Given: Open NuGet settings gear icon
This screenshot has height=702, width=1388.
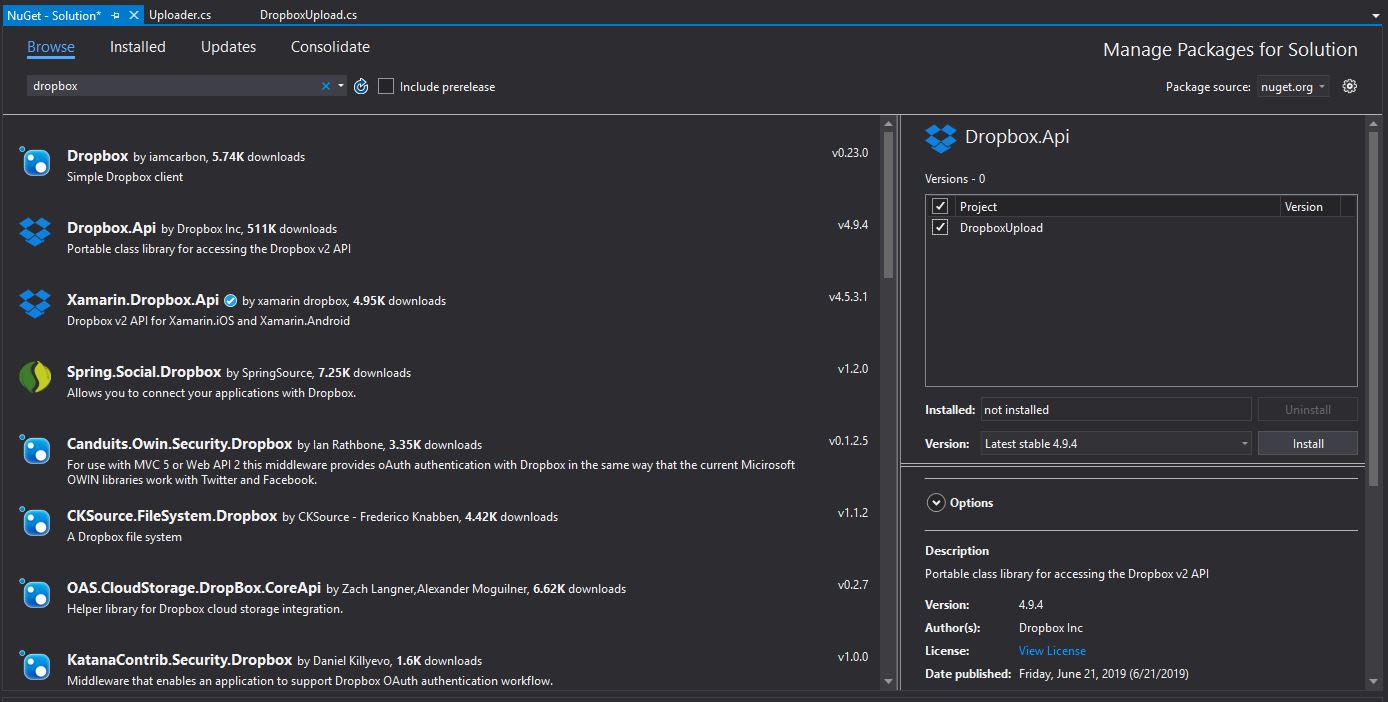Looking at the screenshot, I should (1349, 86).
